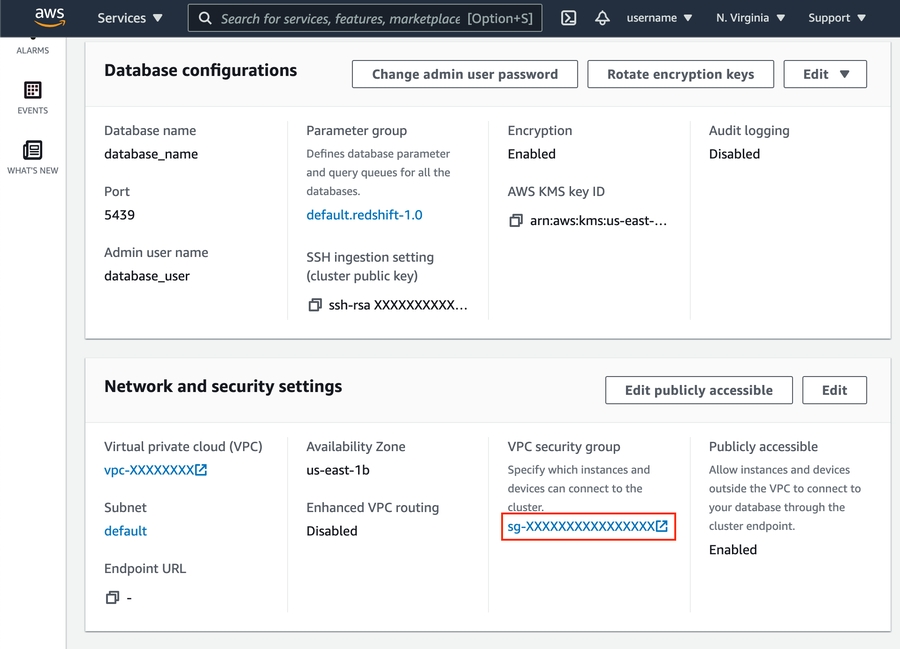Click Change admin user password button
Screen dimensions: 900x649
(x=465, y=74)
